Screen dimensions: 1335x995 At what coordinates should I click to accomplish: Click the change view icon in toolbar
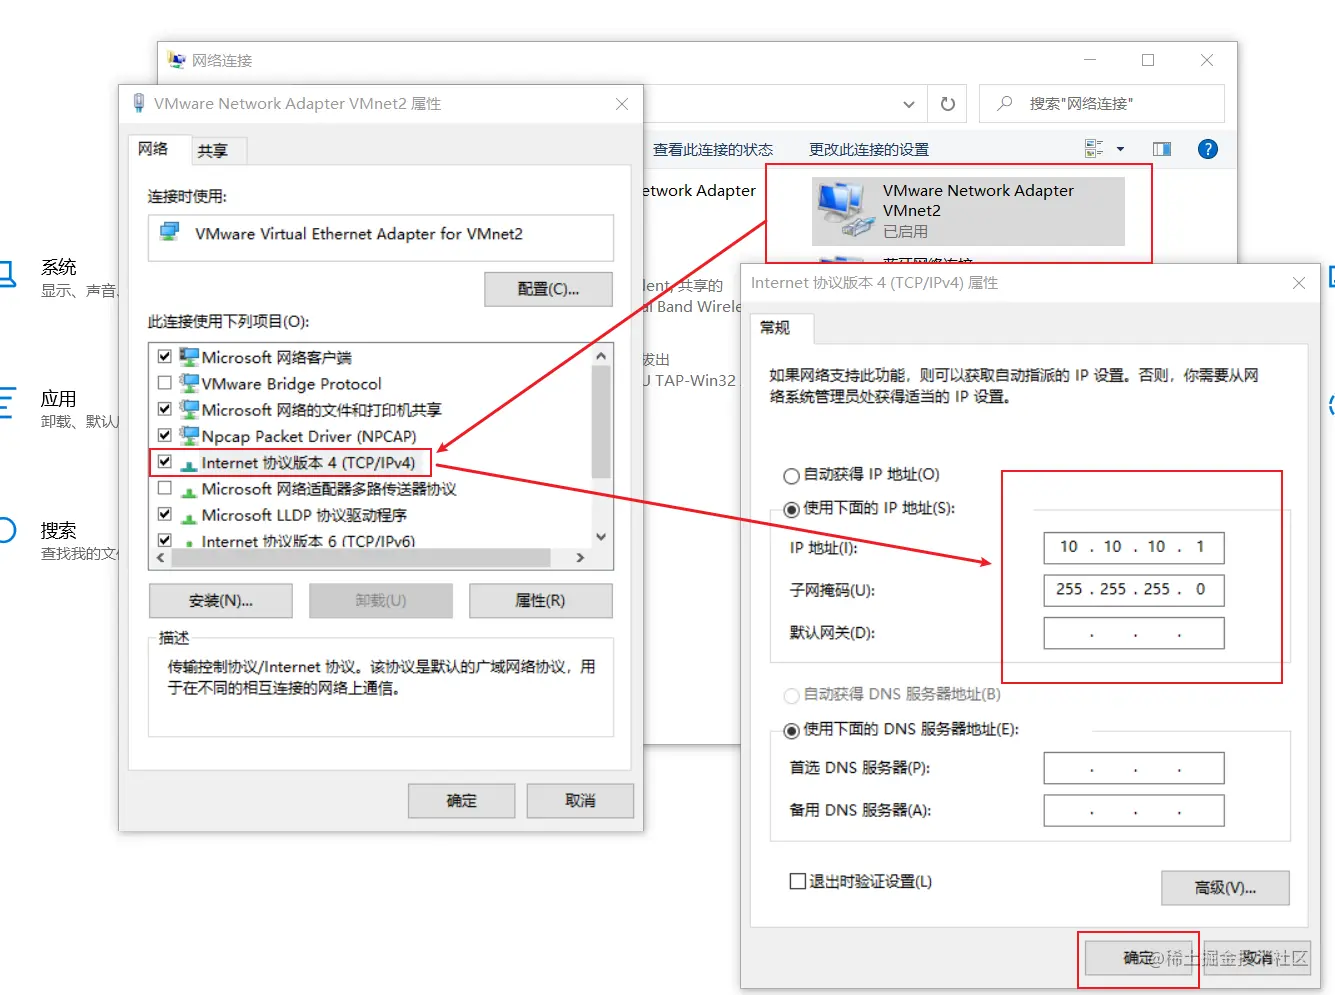1094,149
